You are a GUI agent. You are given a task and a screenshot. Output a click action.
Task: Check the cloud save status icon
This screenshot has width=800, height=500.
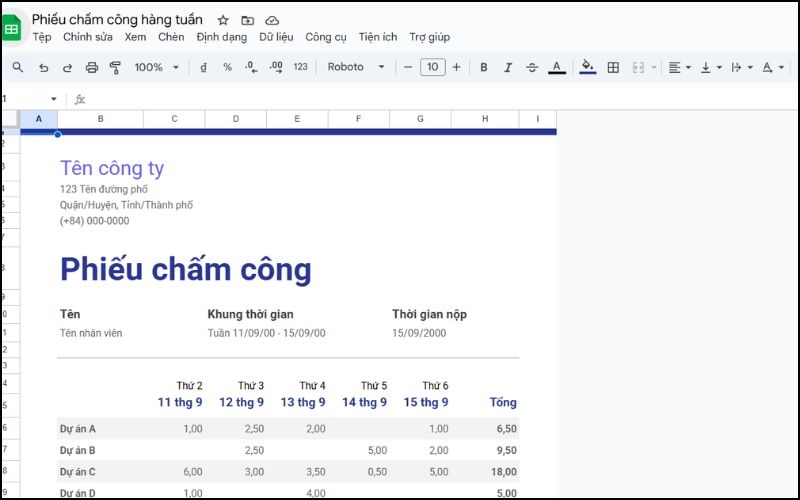272,20
